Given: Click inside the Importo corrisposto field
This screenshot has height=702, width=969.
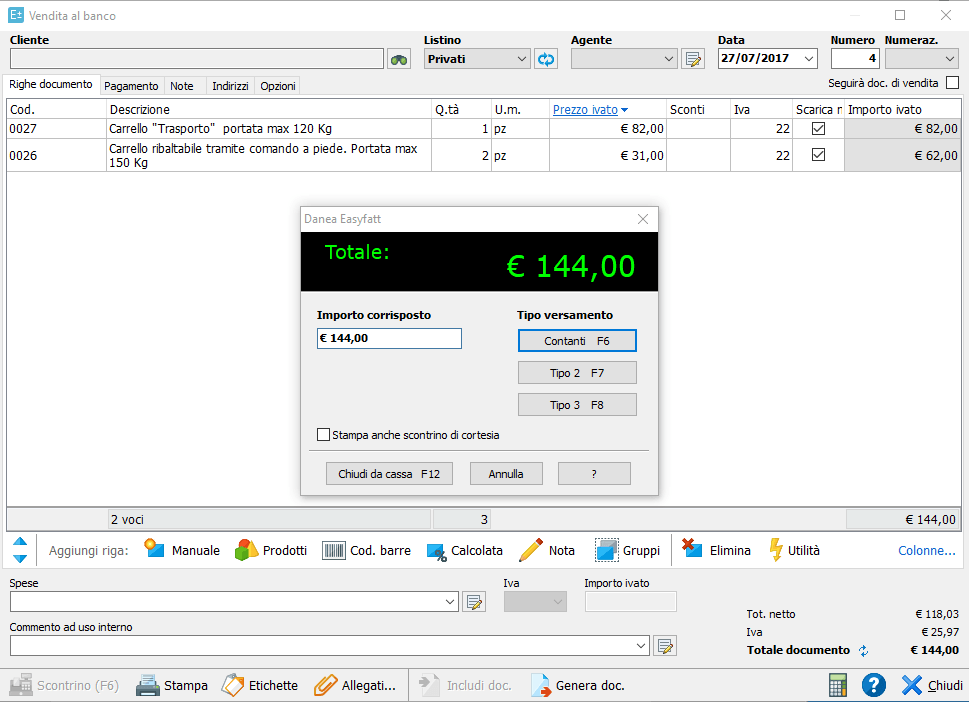Looking at the screenshot, I should pos(388,338).
